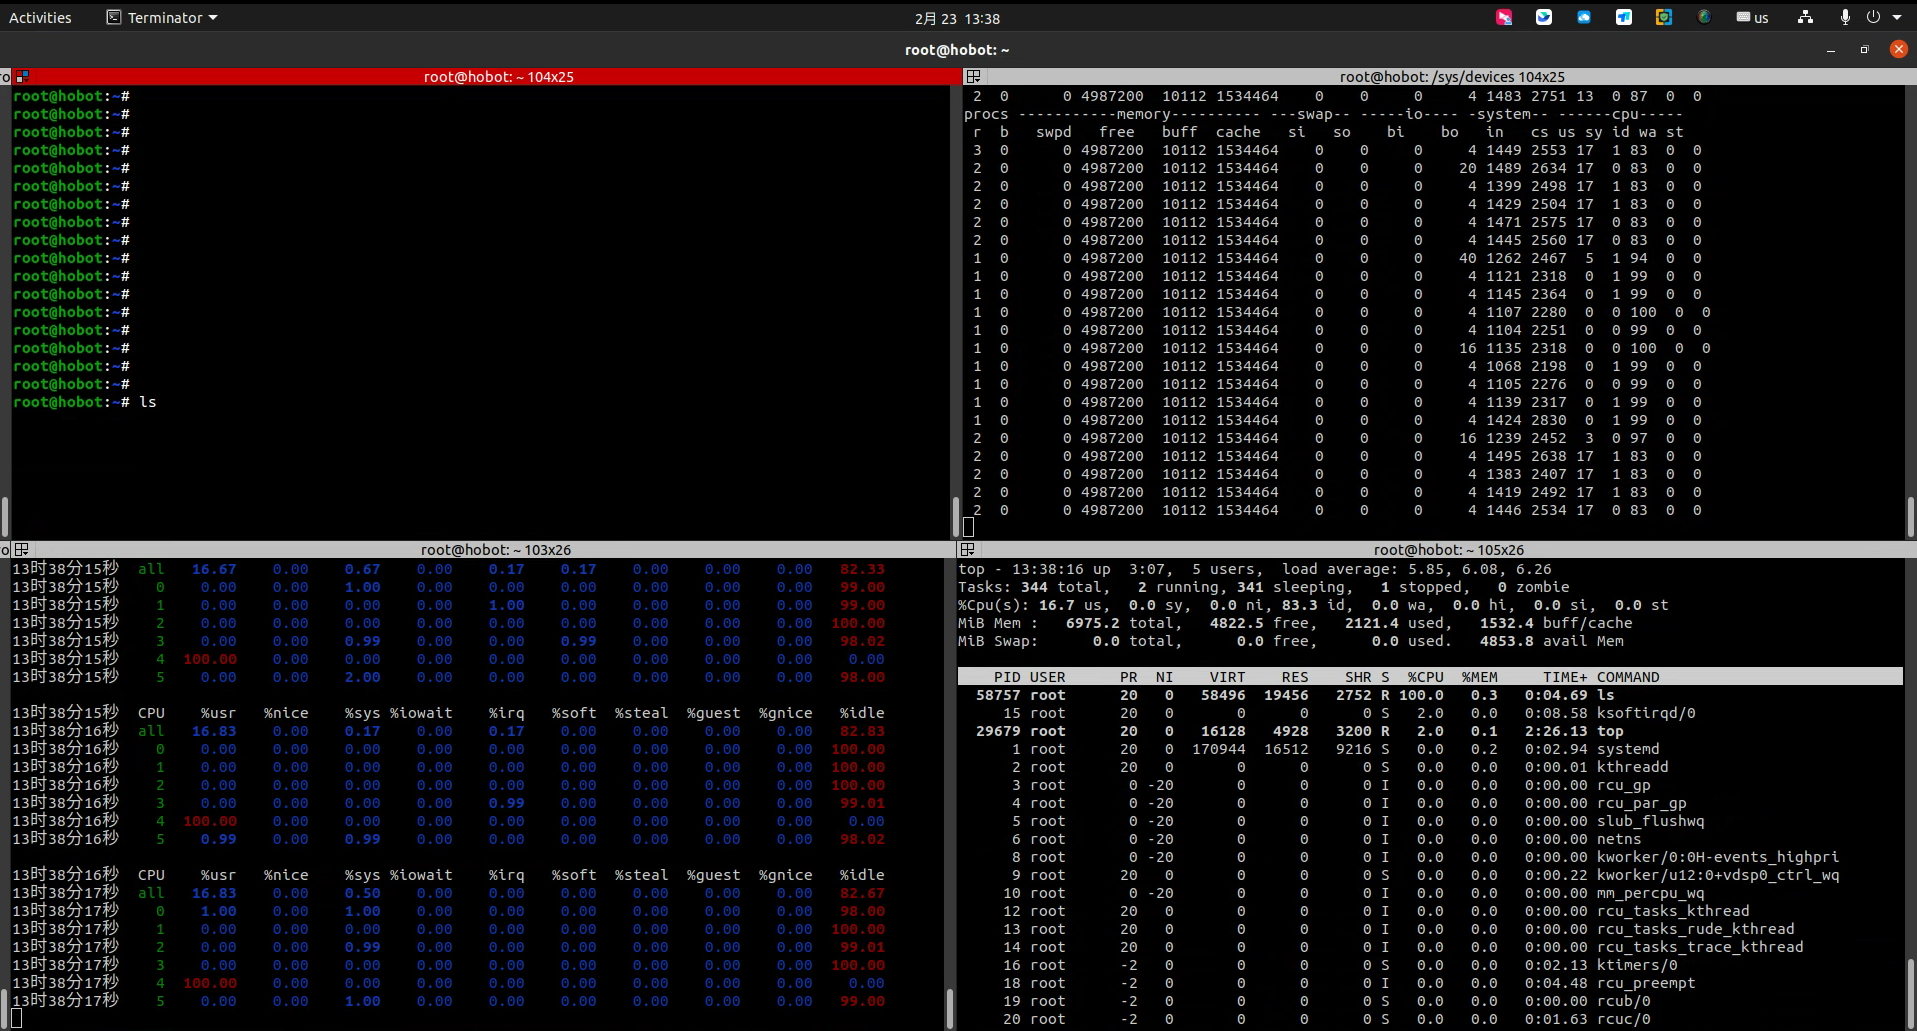Click the pink tray icon
The height and width of the screenshot is (1031, 1917).
tap(1504, 17)
